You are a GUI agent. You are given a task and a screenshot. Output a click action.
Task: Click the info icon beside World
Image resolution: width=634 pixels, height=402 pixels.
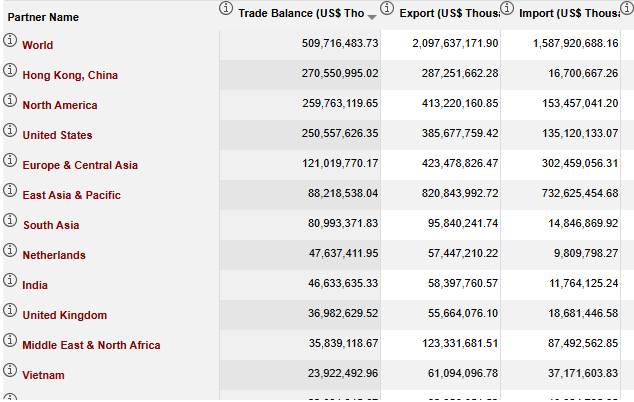[10, 40]
